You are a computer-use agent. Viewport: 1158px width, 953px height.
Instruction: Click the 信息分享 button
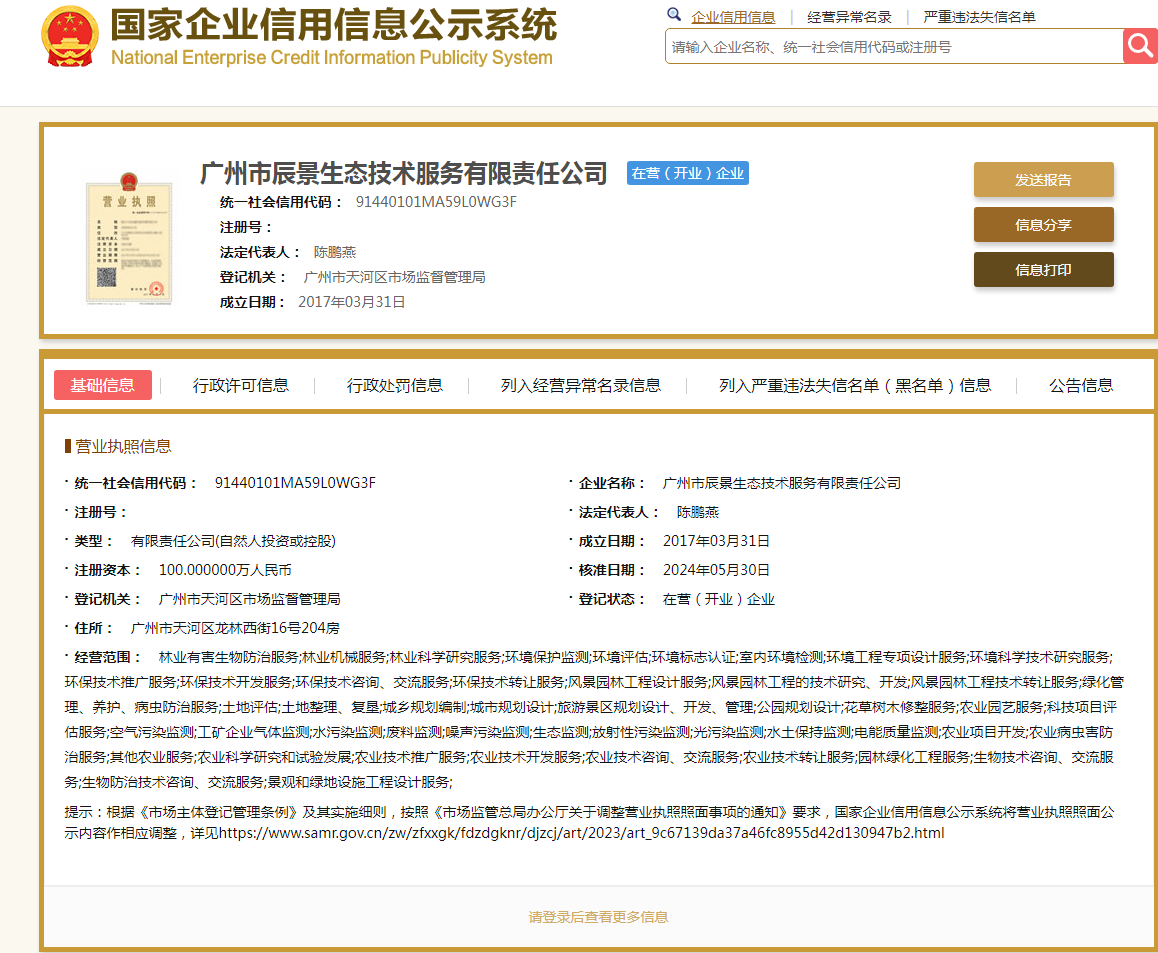pos(1043,225)
